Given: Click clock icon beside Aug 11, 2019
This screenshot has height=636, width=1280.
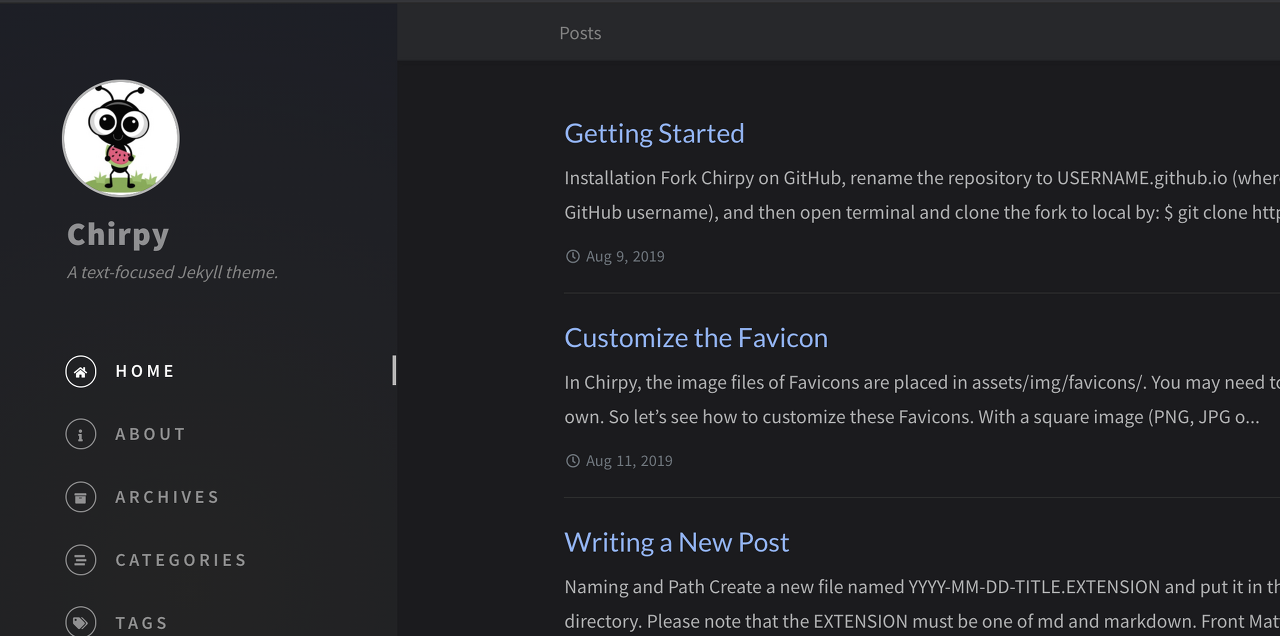Looking at the screenshot, I should tap(573, 461).
